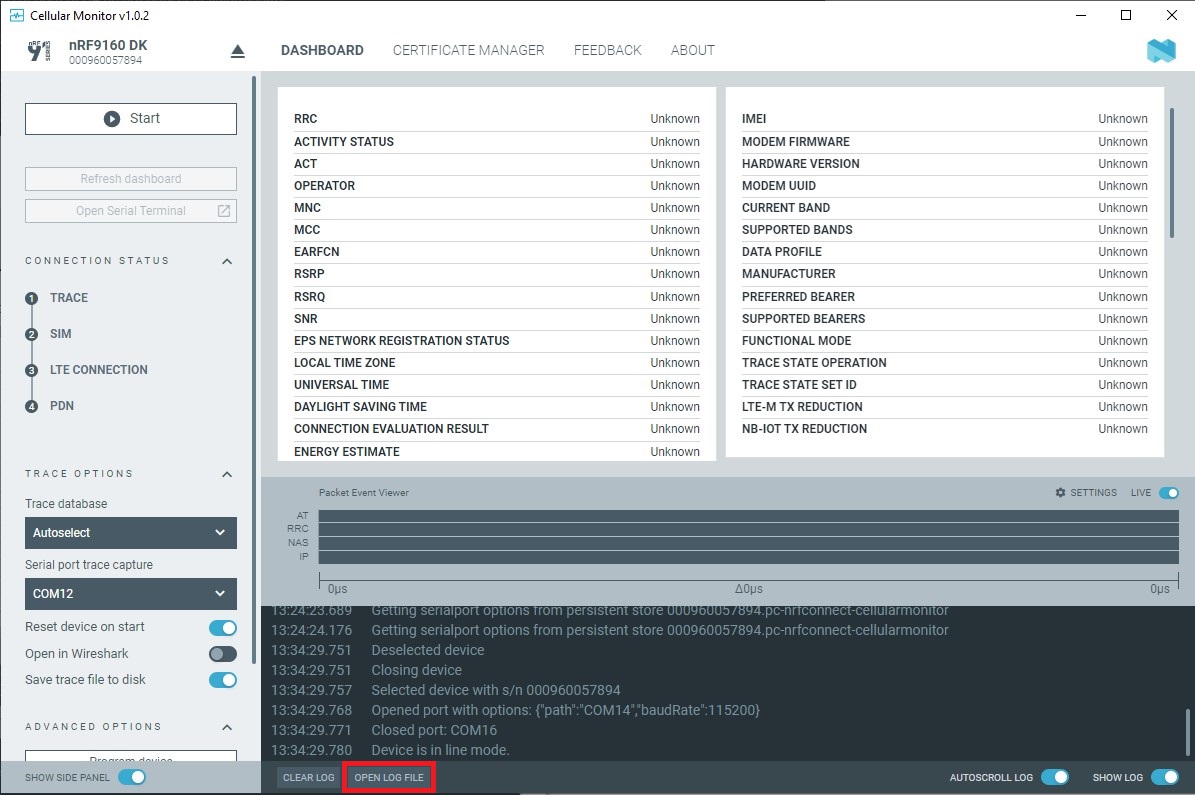Click the SIM step 2 indicator
Viewport: 1195px width, 795px height.
pyautogui.click(x=31, y=334)
